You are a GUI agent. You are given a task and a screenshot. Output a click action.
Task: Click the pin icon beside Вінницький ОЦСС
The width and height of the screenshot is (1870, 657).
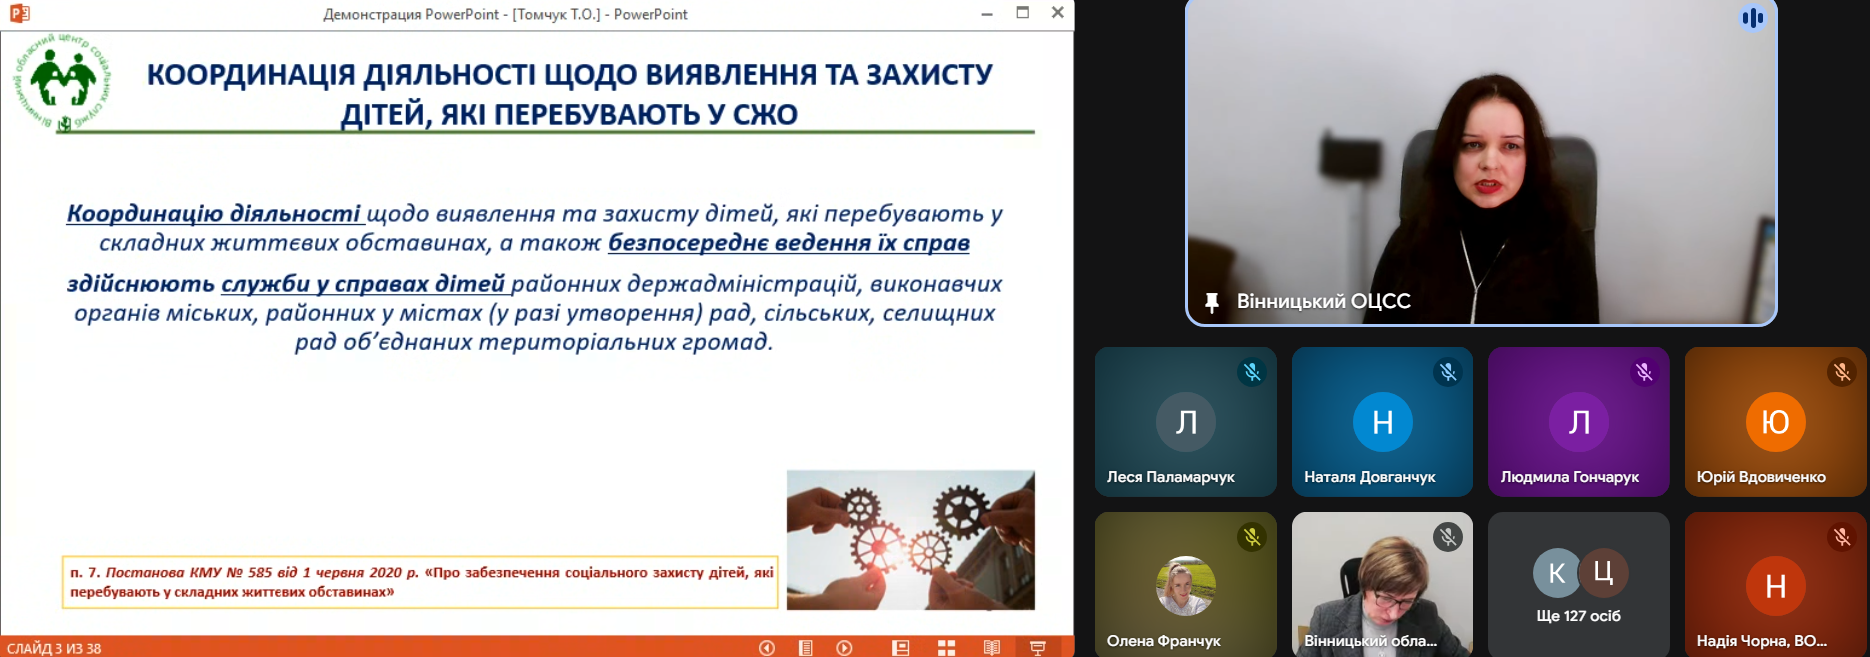[x=1212, y=302]
